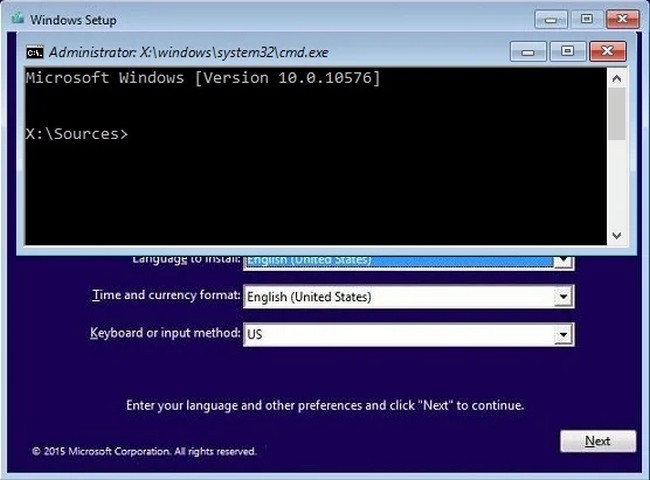Click the X:\Sources> prompt line in the console
Image resolution: width=650 pixels, height=480 pixels.
click(x=77, y=134)
